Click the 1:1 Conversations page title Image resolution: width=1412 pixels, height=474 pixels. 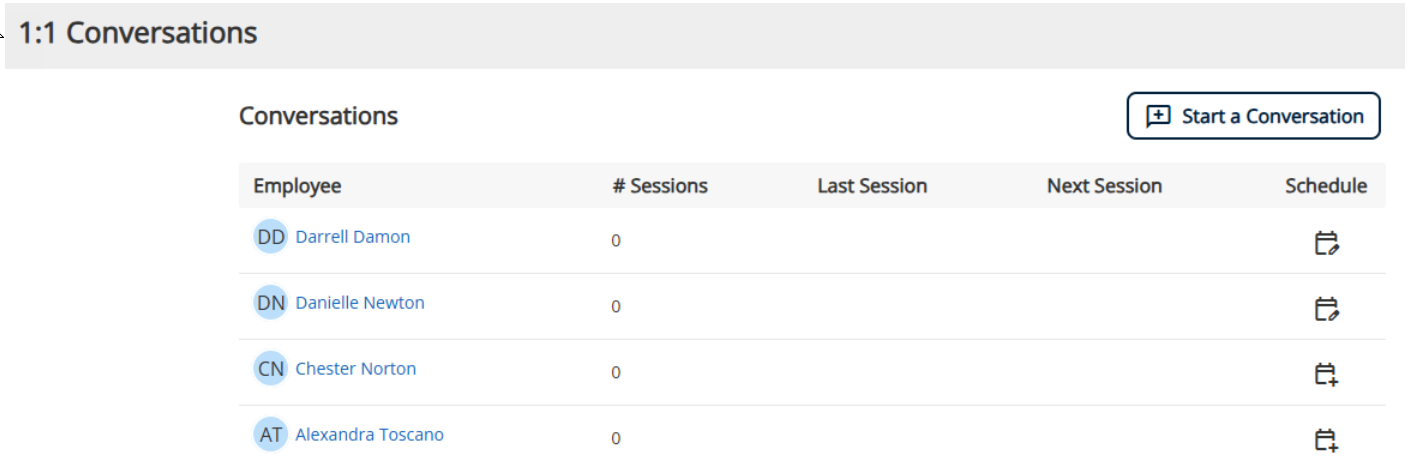138,33
